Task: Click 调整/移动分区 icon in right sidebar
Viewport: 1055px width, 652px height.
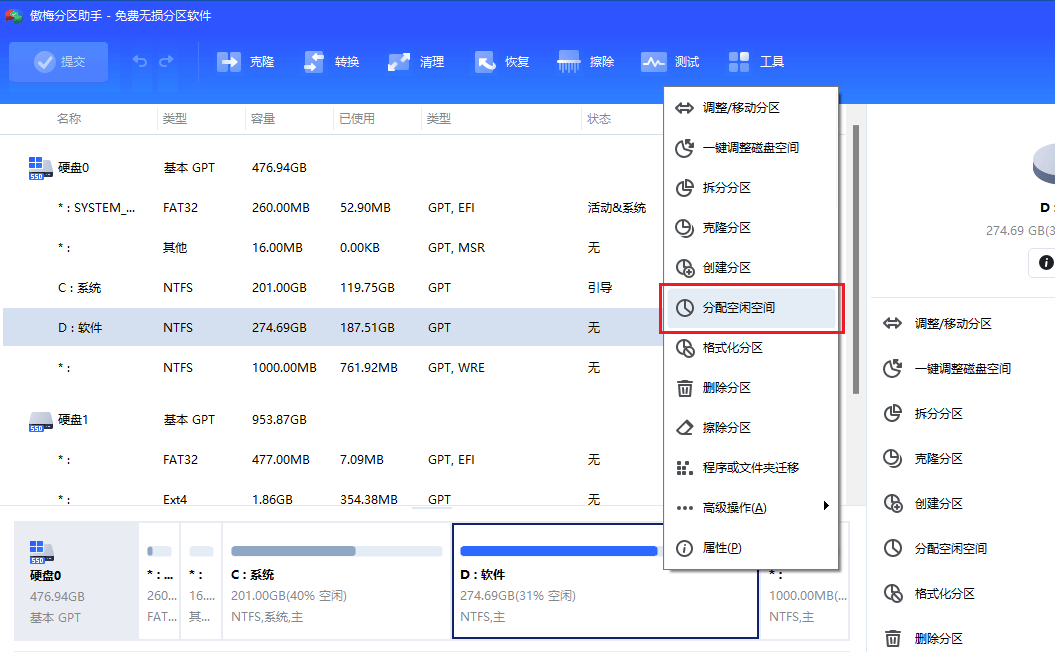Action: [x=892, y=324]
